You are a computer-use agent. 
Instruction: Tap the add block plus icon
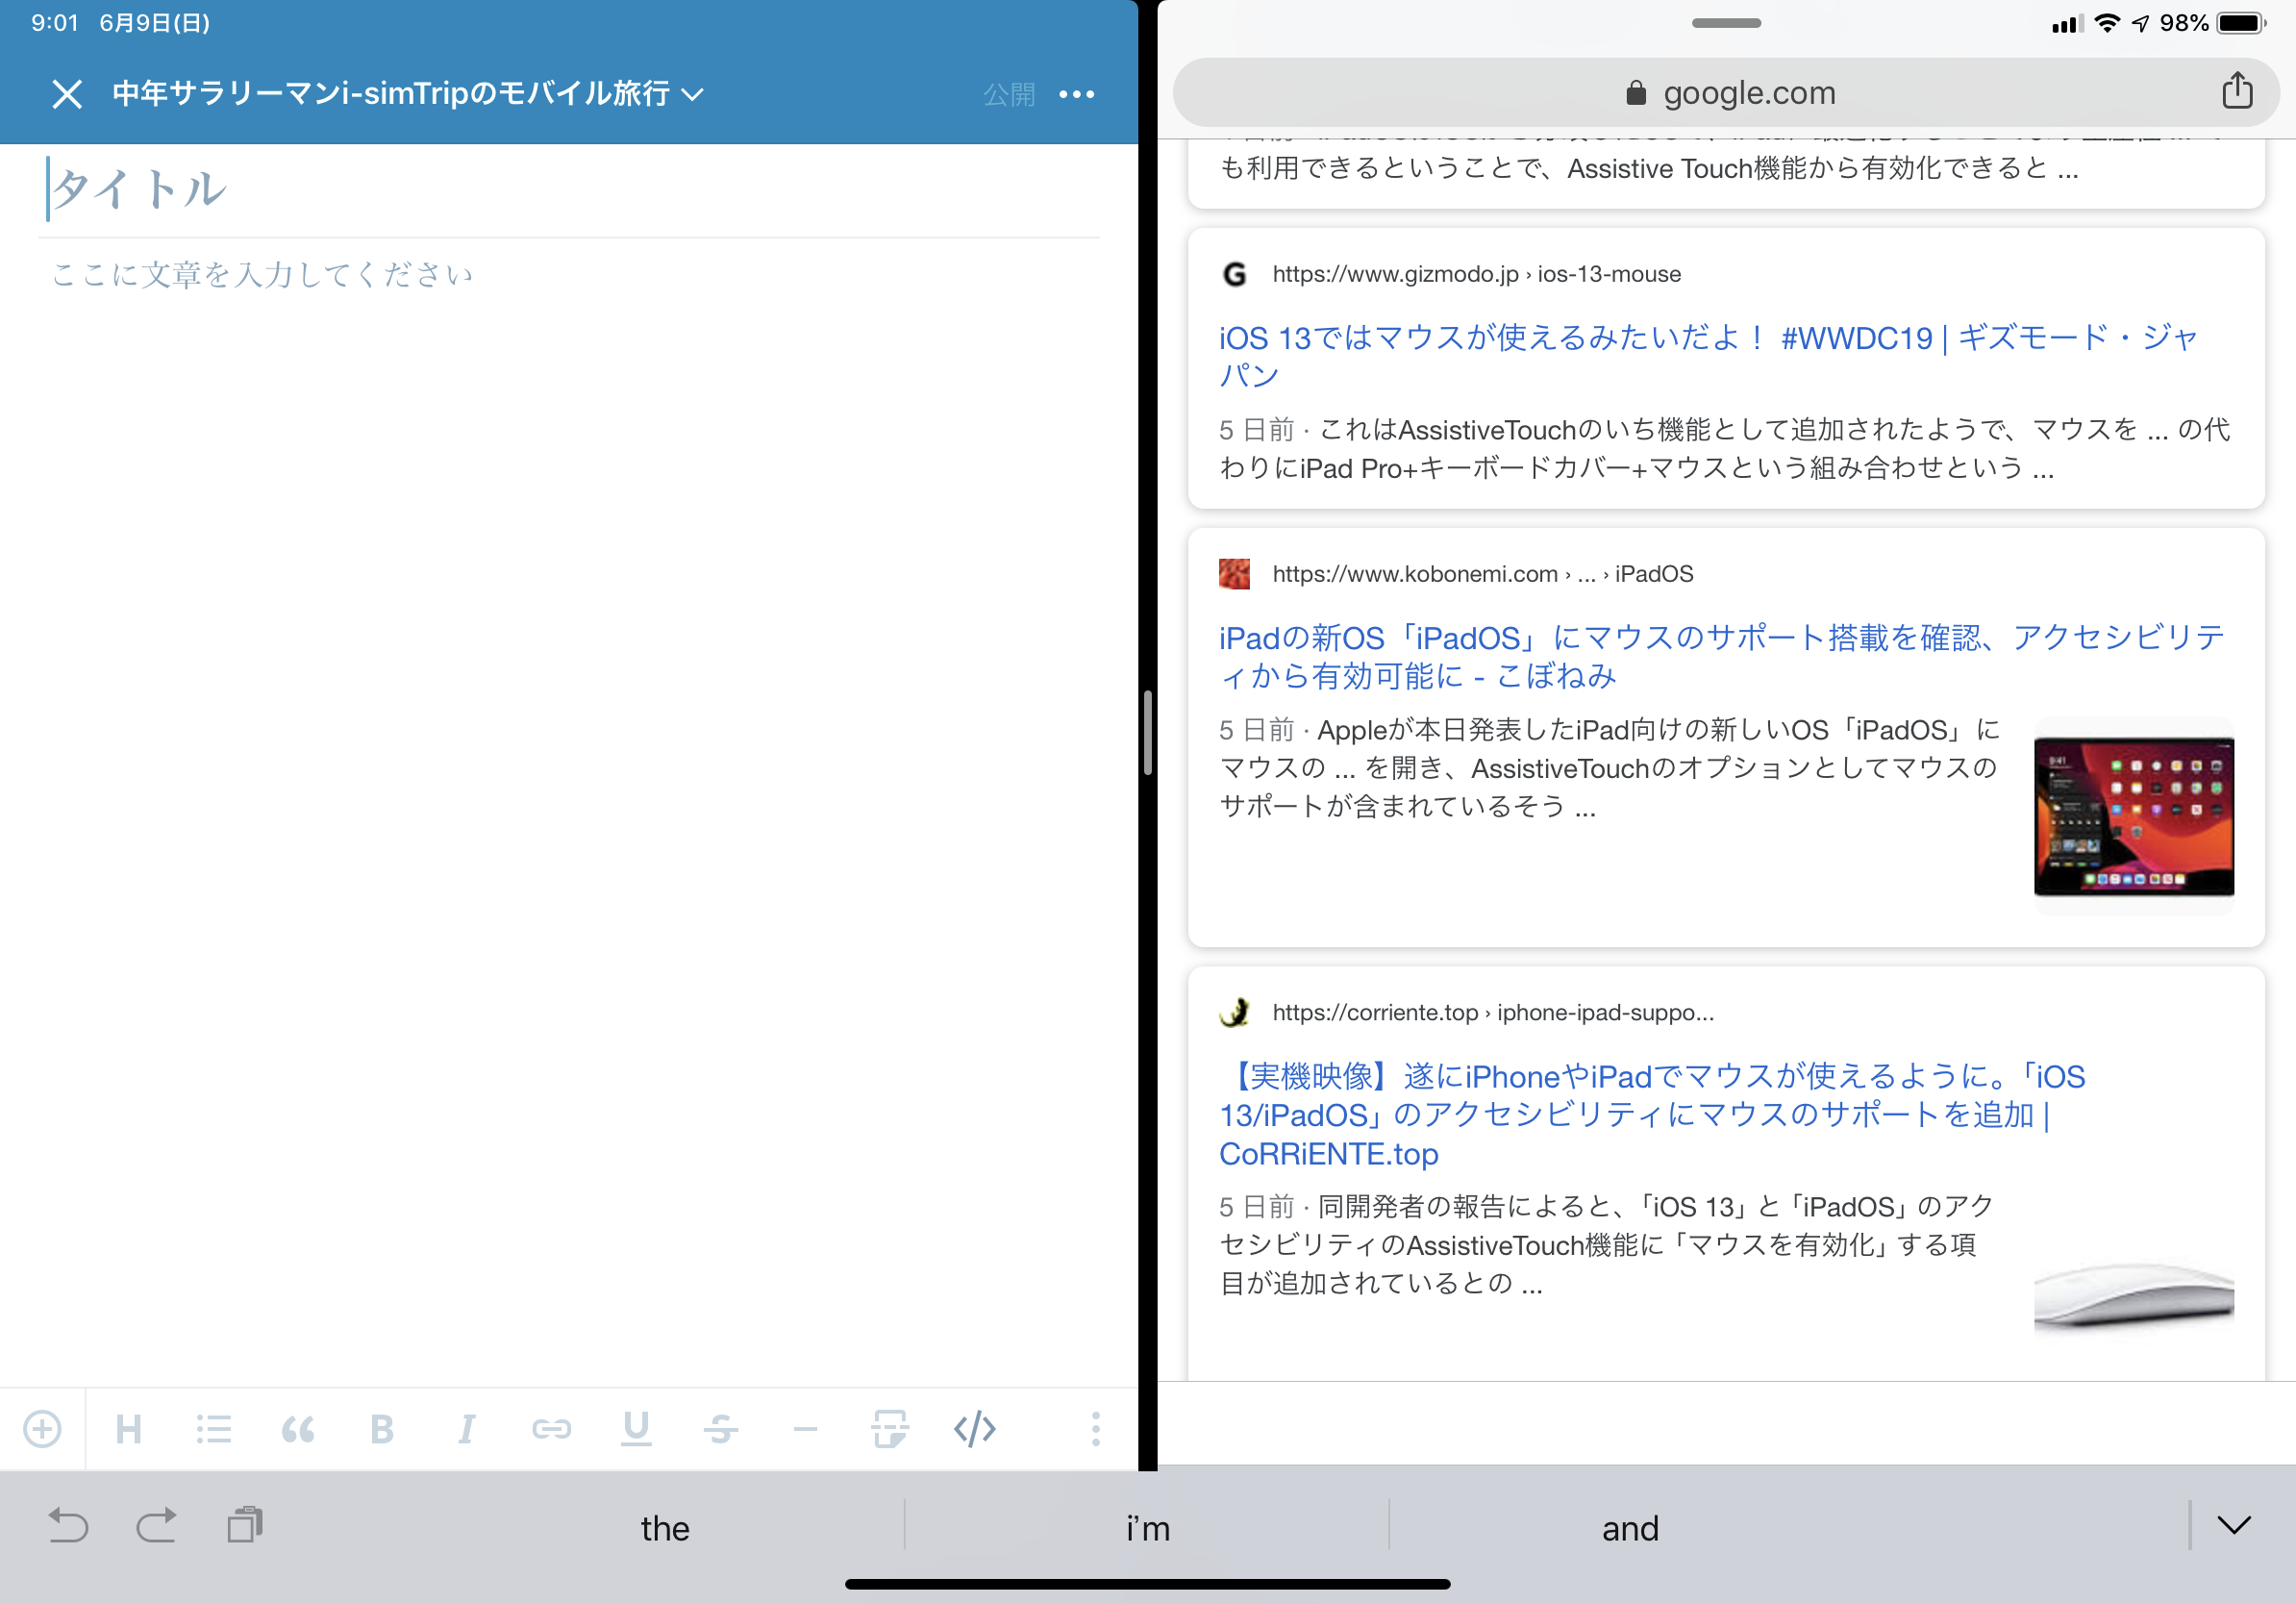point(42,1428)
